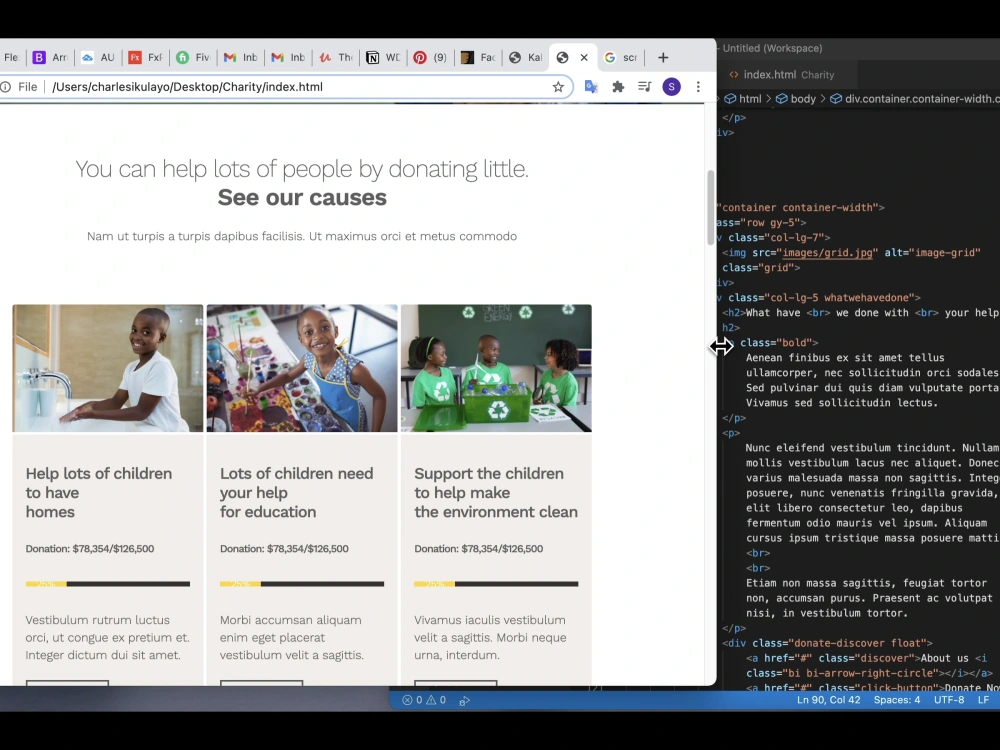The width and height of the screenshot is (1000, 750).
Task: Click the homes card donation progress bar
Action: (x=108, y=584)
